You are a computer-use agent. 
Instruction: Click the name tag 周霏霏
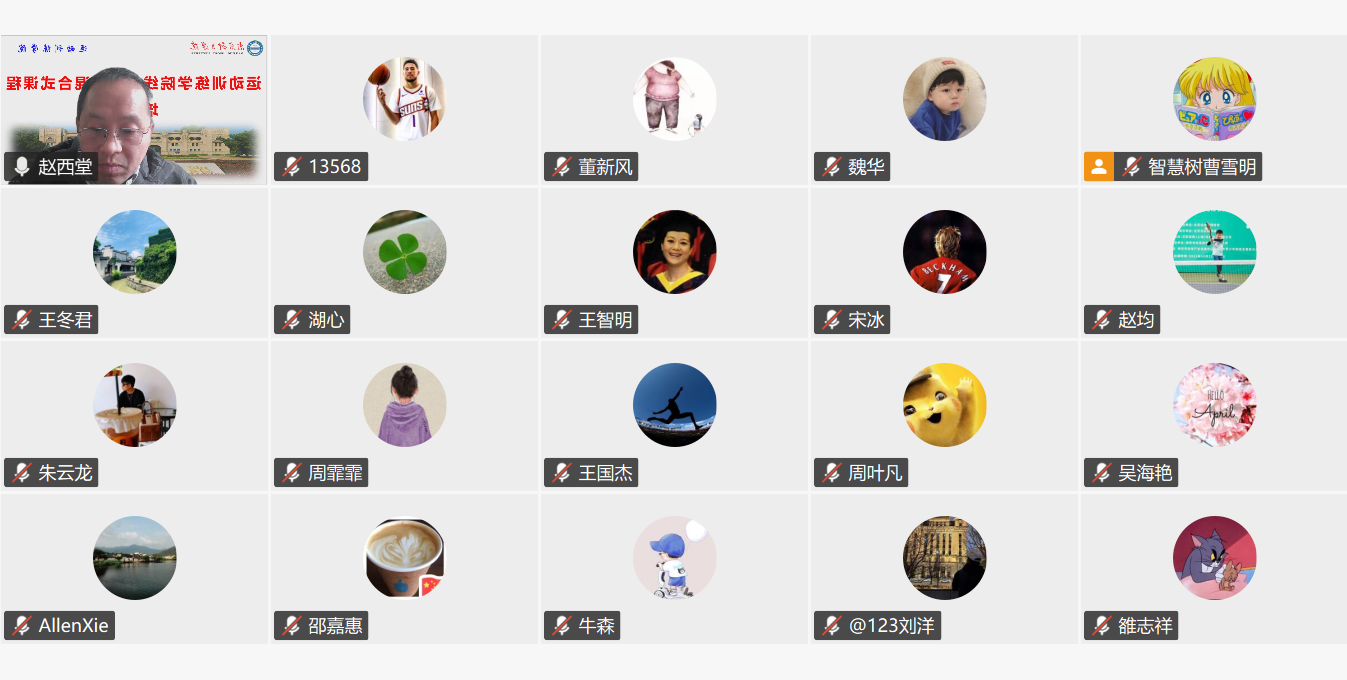335,473
